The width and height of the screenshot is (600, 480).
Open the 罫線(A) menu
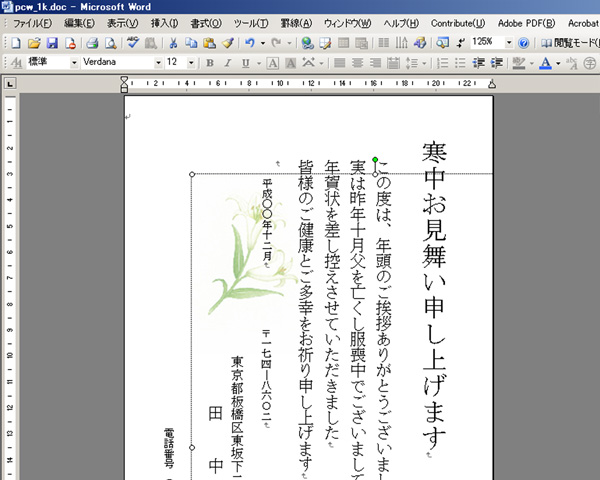coord(297,23)
